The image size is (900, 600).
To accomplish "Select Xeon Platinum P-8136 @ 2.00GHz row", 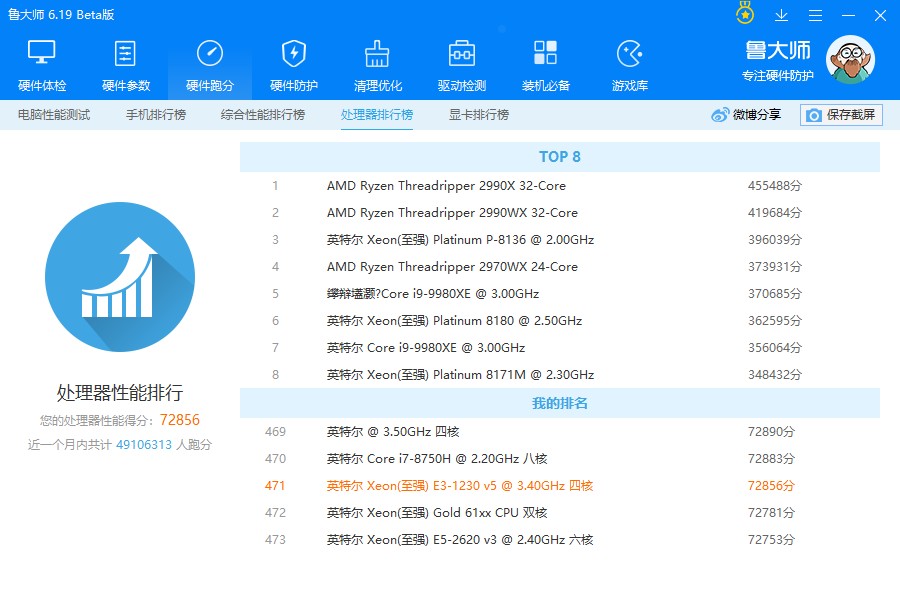I will 560,240.
